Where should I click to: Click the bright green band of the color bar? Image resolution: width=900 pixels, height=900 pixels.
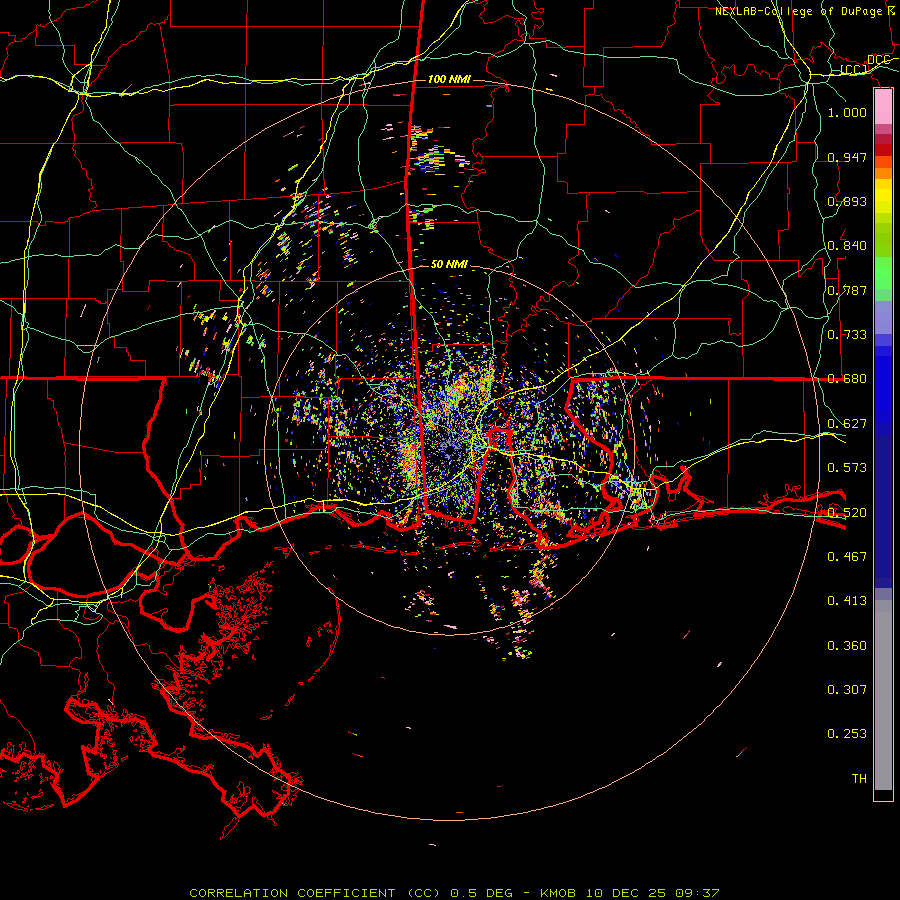tap(883, 273)
